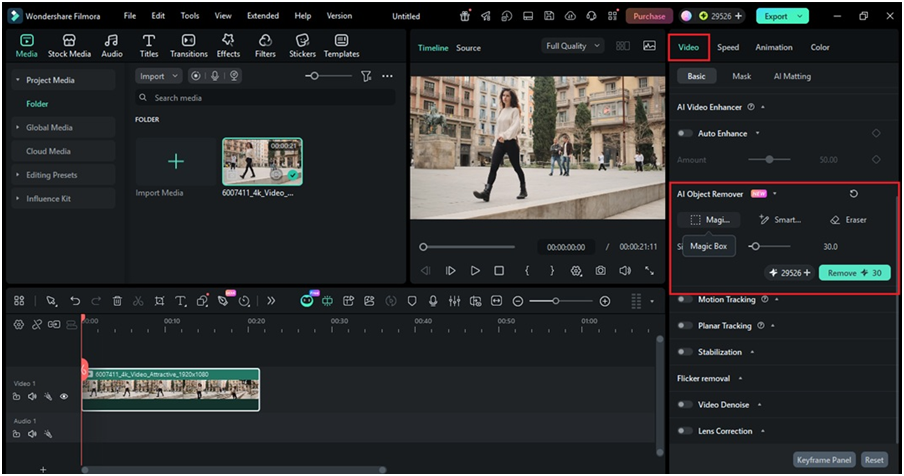Take a snapshot with the camera icon
Viewport: 904px width, 476px height.
(601, 270)
